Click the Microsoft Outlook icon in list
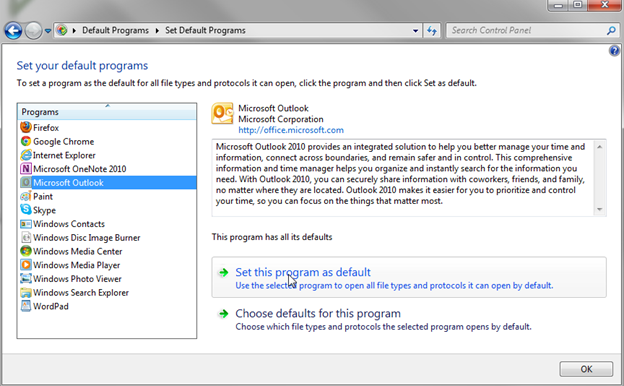The image size is (624, 386). 26,183
